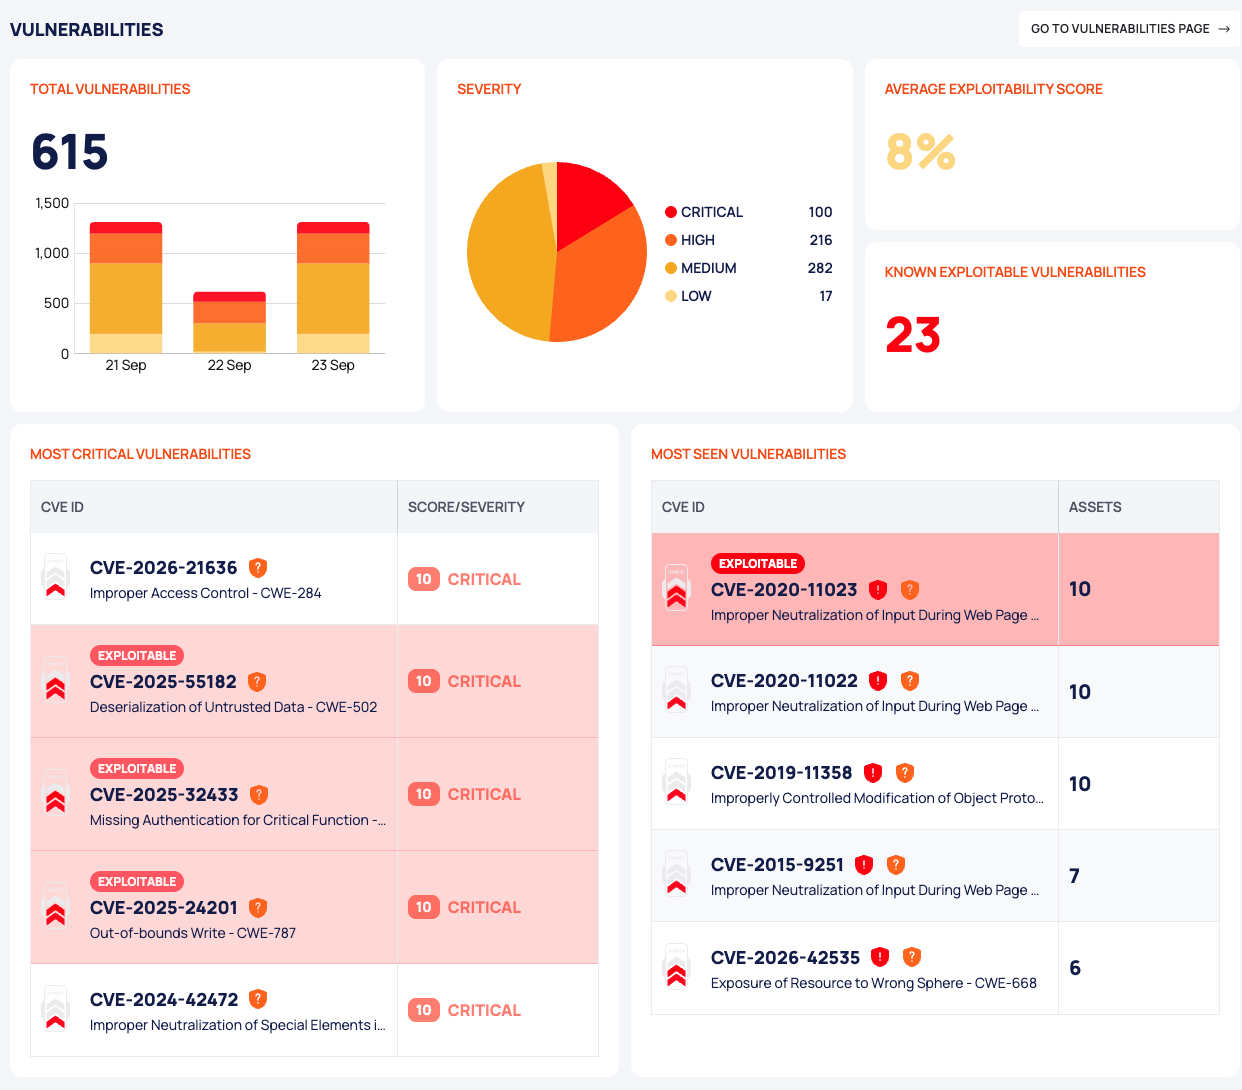Click the orange shield icon beside CVE-2026-21636
The height and width of the screenshot is (1090, 1242).
[x=258, y=568]
